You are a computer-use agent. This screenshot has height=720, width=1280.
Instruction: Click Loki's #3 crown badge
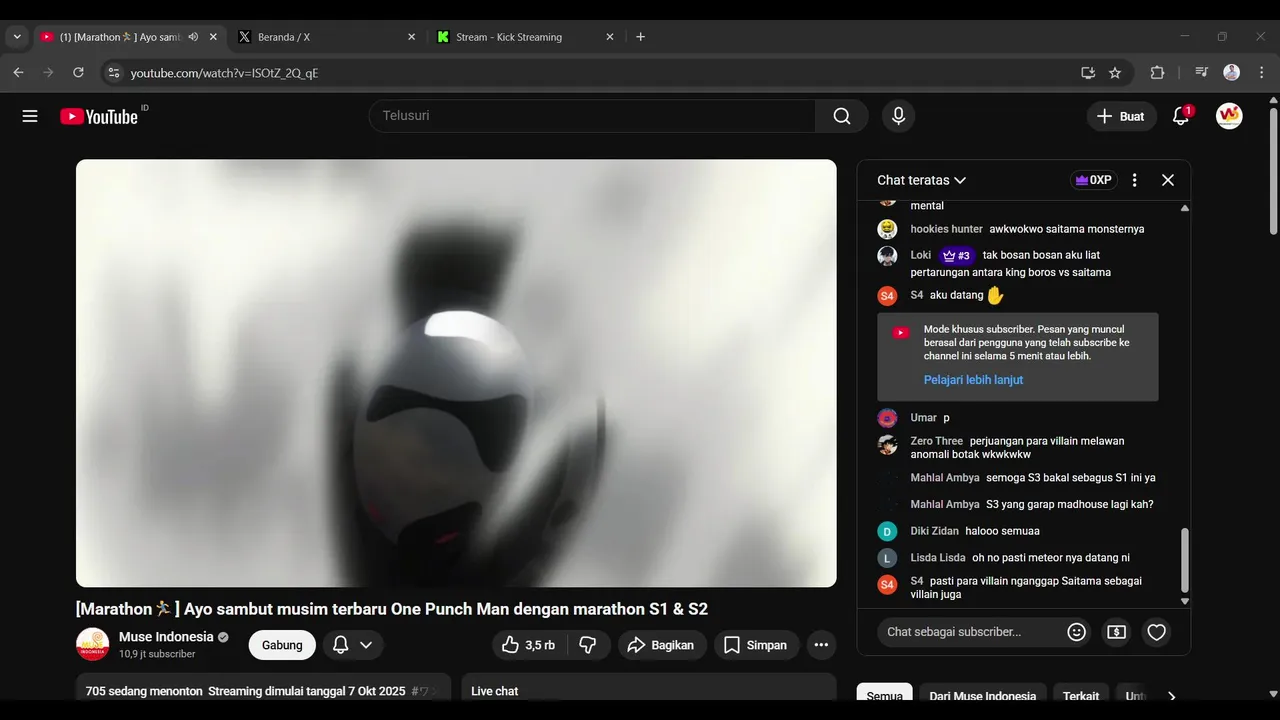(957, 255)
